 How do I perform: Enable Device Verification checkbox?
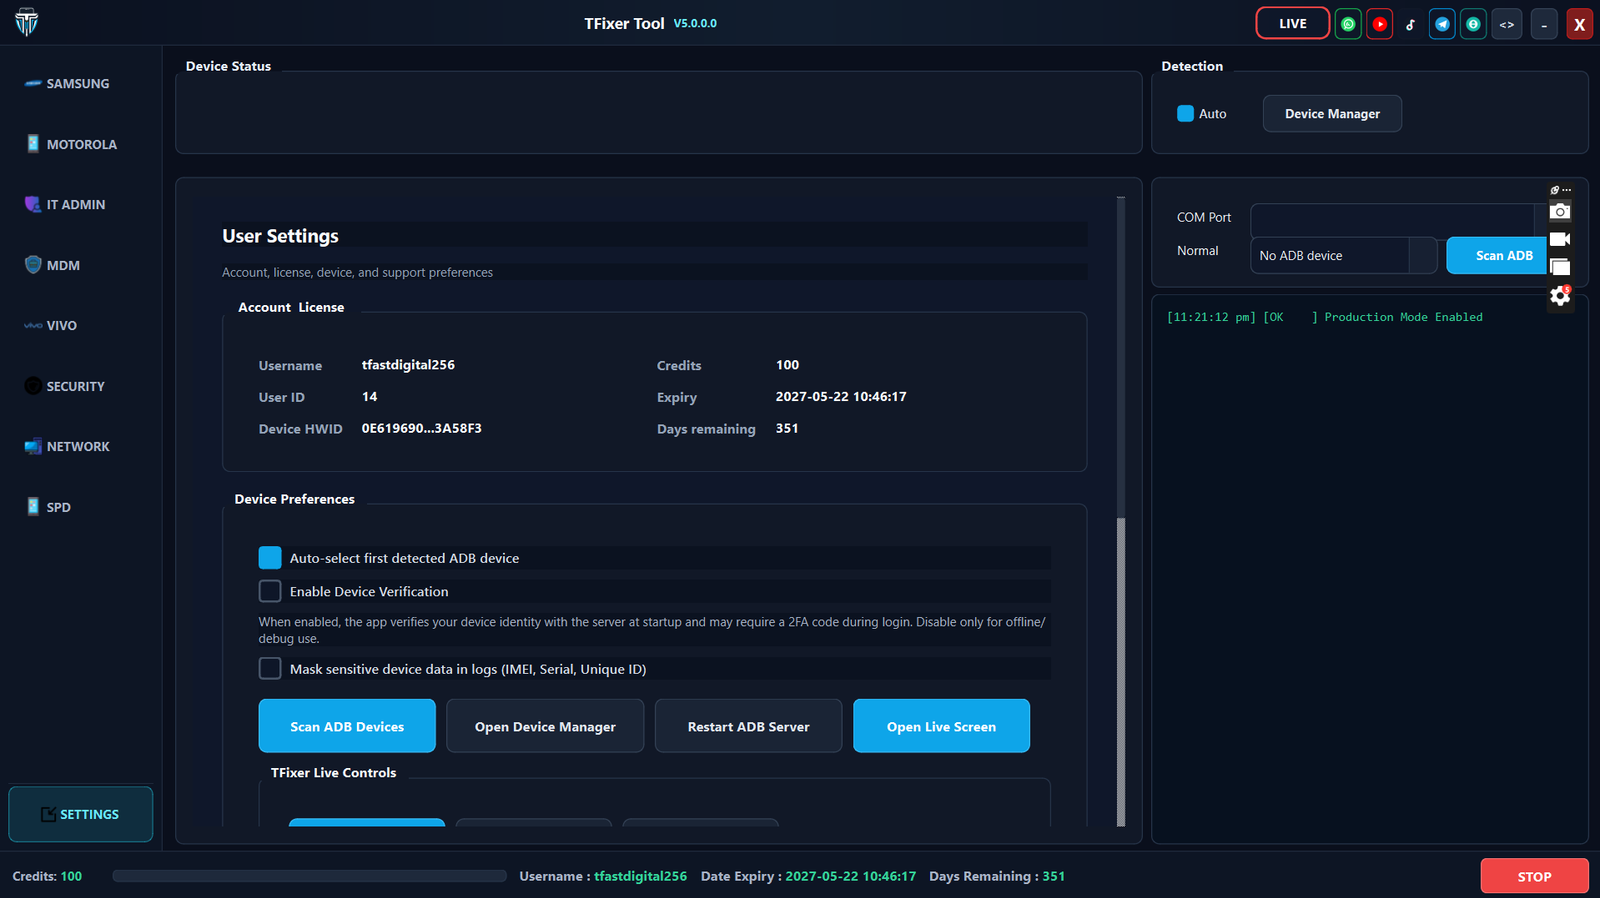click(x=270, y=591)
